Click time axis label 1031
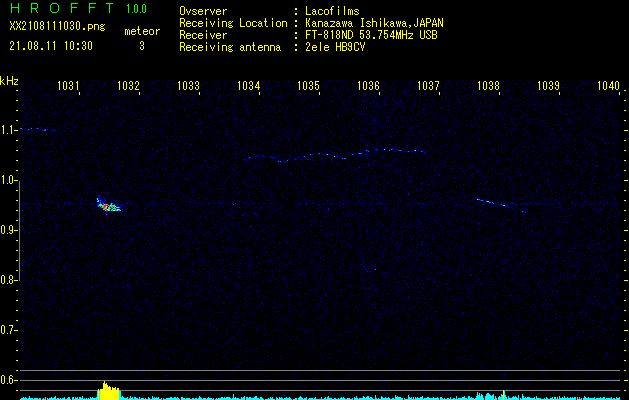This screenshot has width=629, height=400. point(68,85)
